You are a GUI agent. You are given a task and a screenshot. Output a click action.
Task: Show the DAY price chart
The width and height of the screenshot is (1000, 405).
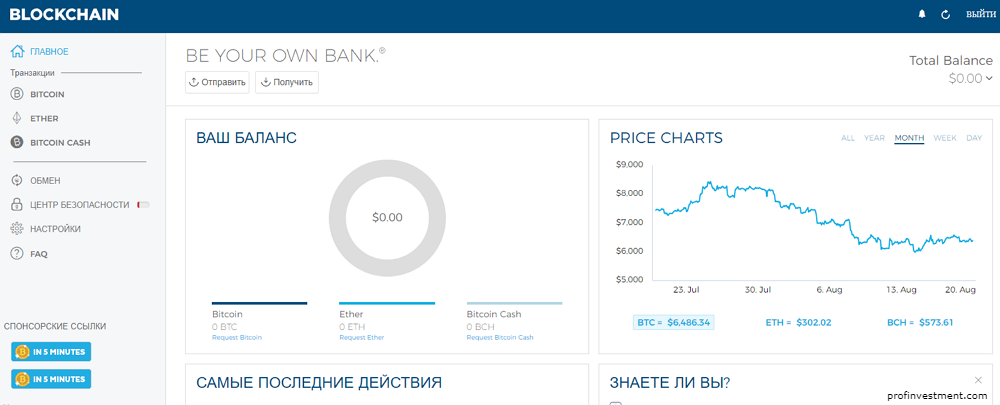[974, 138]
